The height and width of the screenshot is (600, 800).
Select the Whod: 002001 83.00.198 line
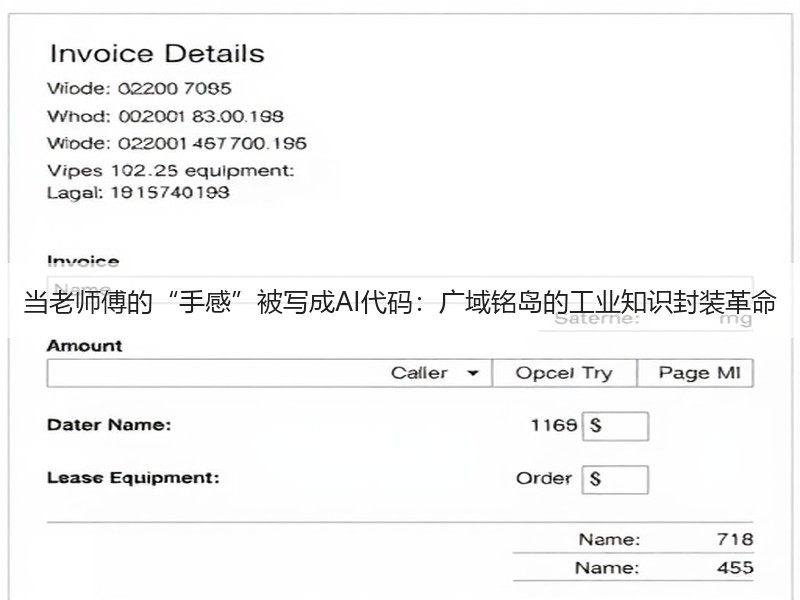pyautogui.click(x=165, y=116)
